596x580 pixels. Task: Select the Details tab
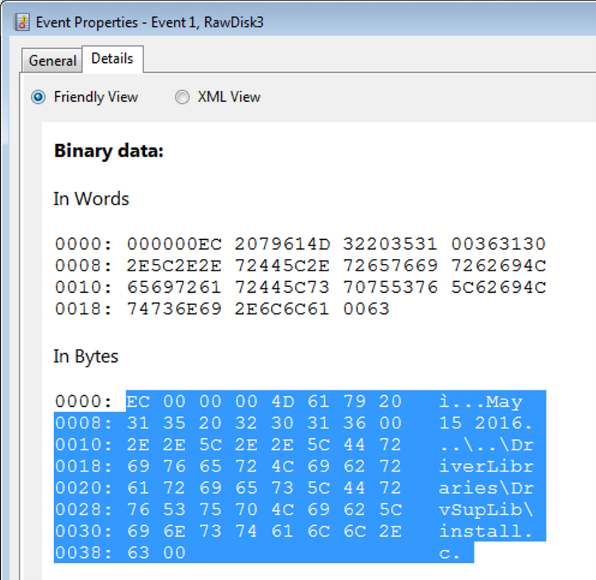[x=113, y=59]
